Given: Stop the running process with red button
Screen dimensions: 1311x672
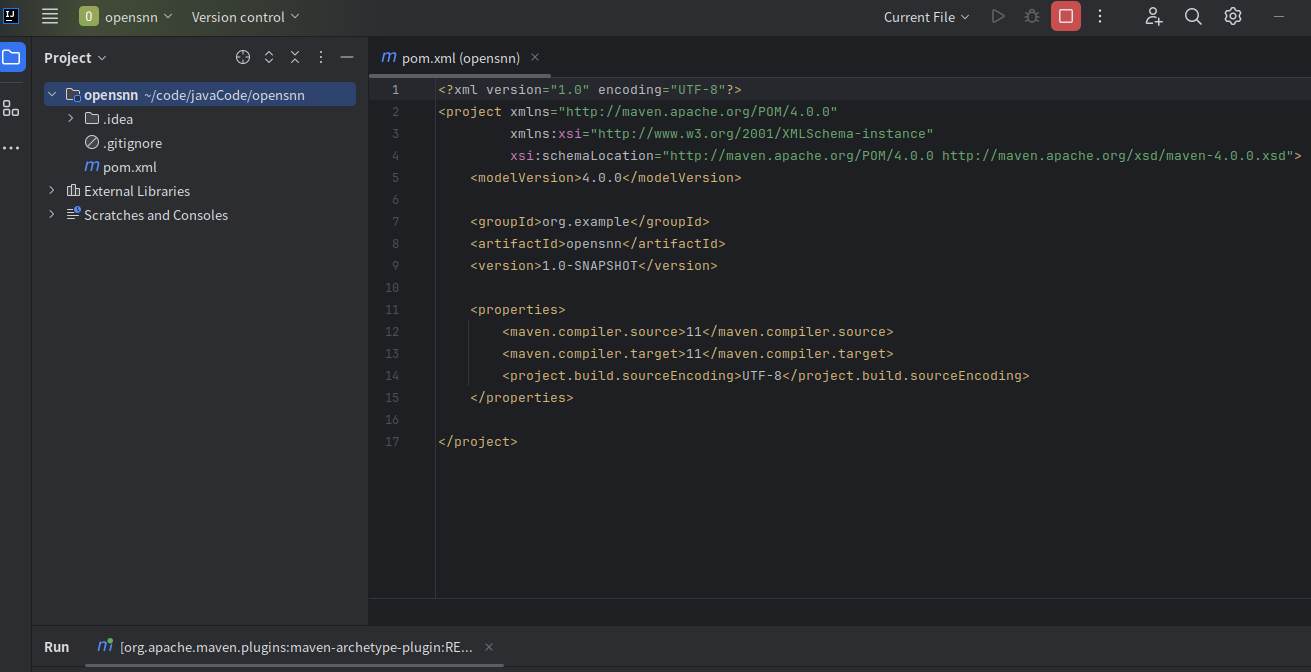Looking at the screenshot, I should pos(1066,16).
